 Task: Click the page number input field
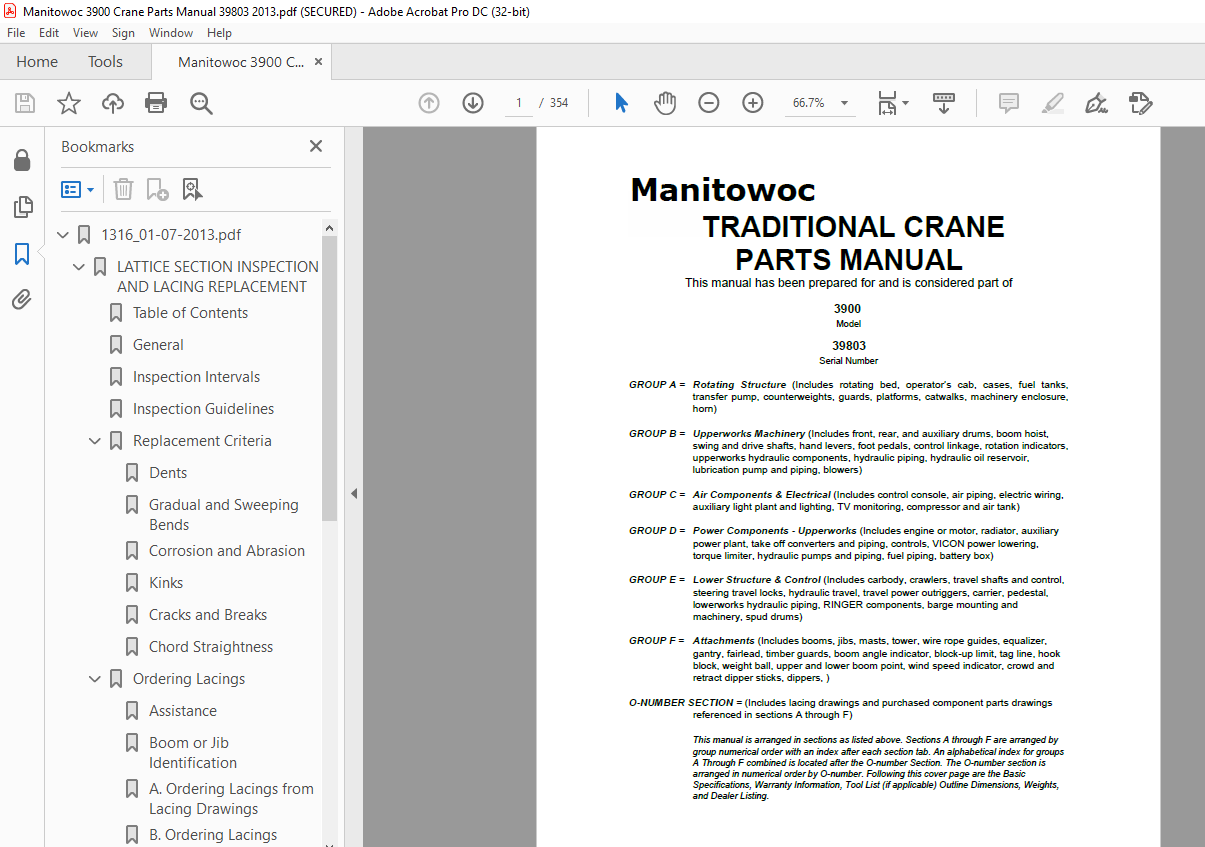(x=518, y=103)
